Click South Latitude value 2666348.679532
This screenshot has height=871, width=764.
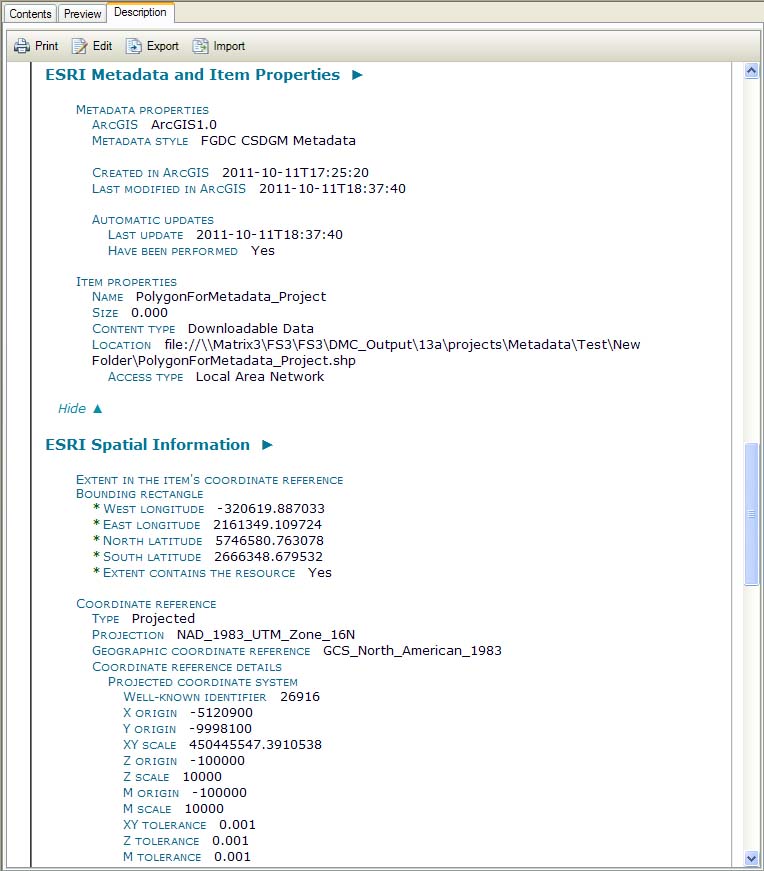268,557
